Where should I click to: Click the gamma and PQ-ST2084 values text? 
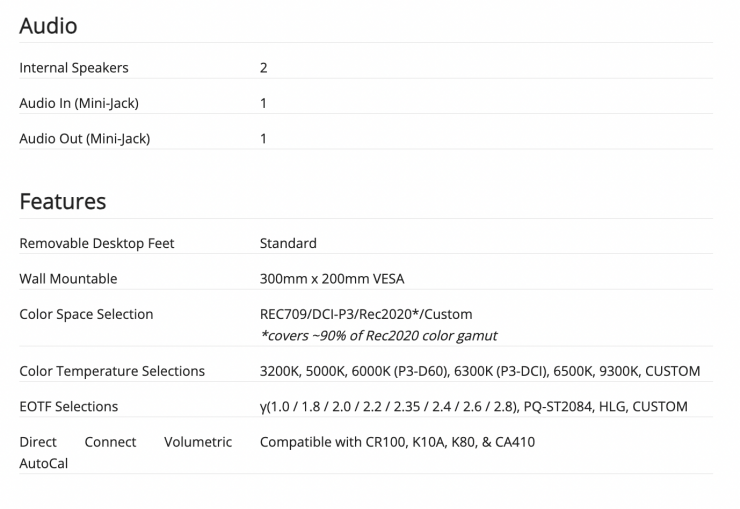(473, 406)
